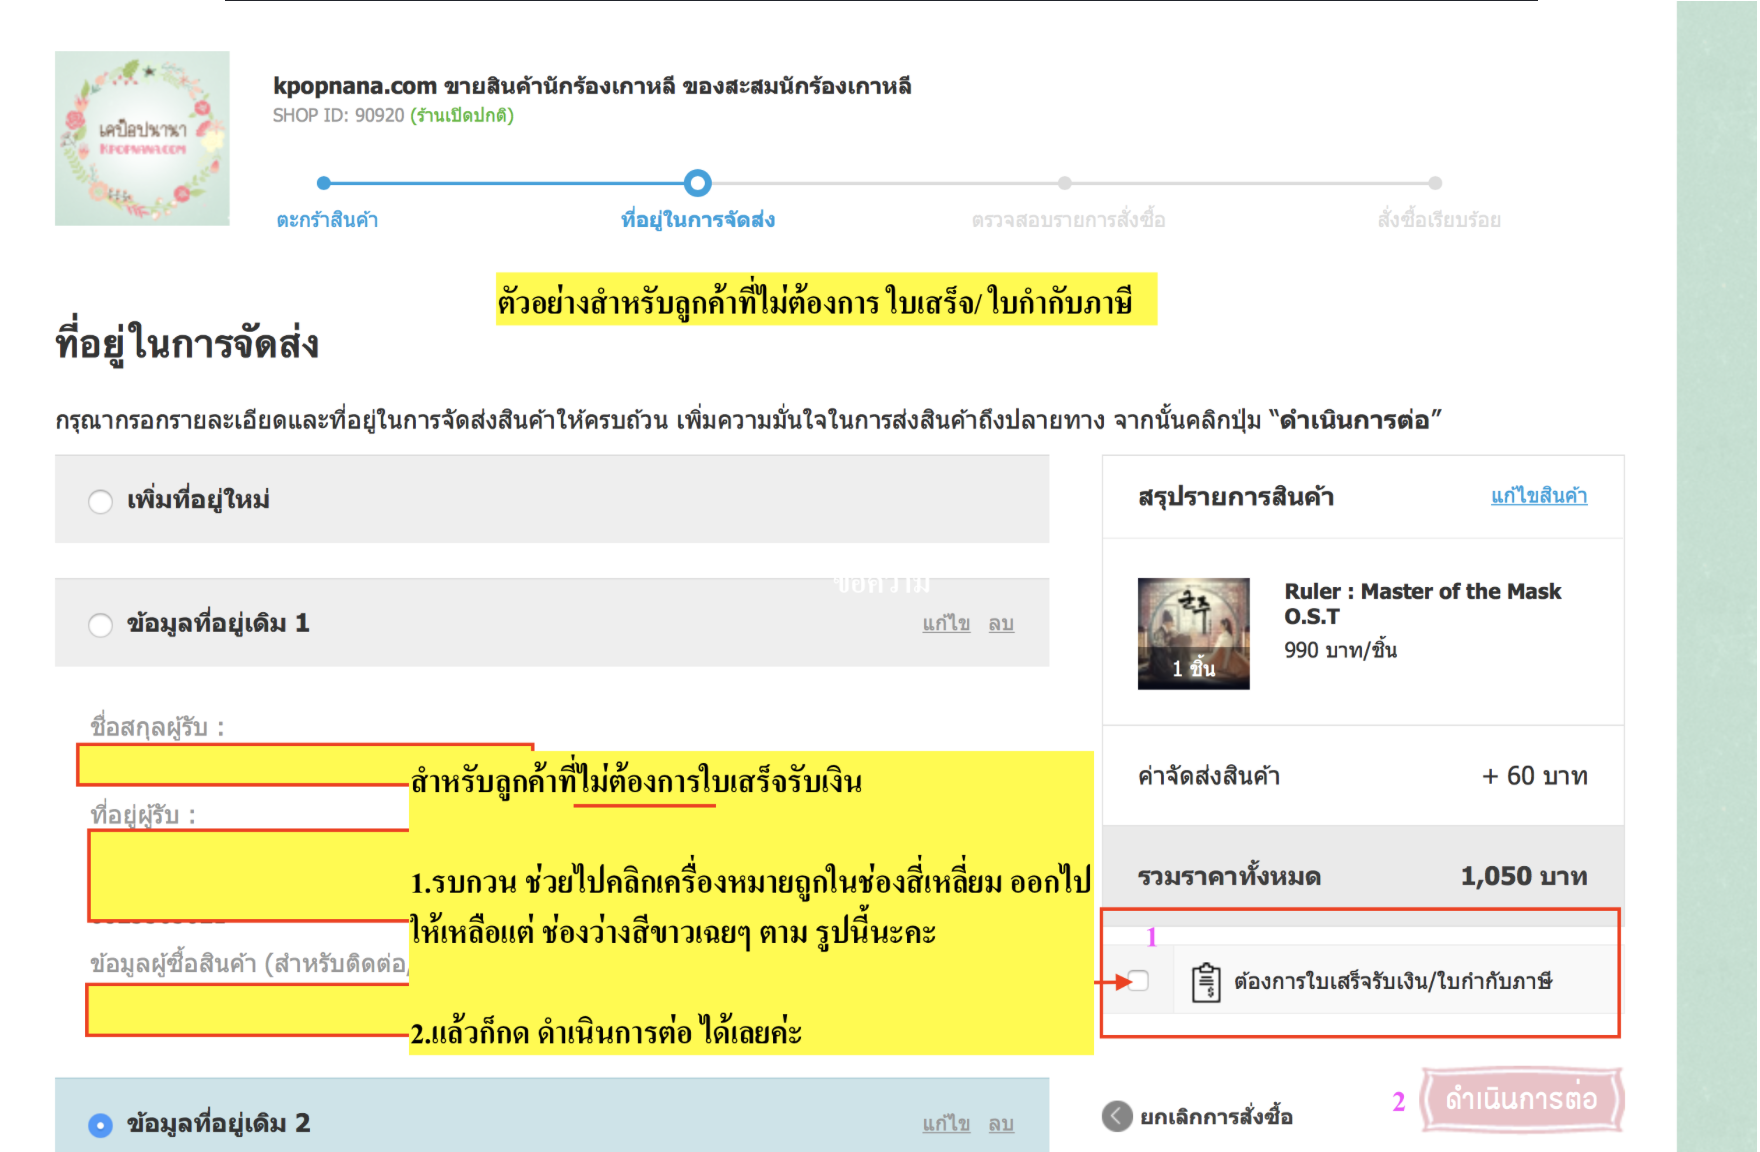Screen dimensions: 1760x1152
Task: Select the เพิ่มที่อยู่ใหม่ radio button
Action: [100, 501]
